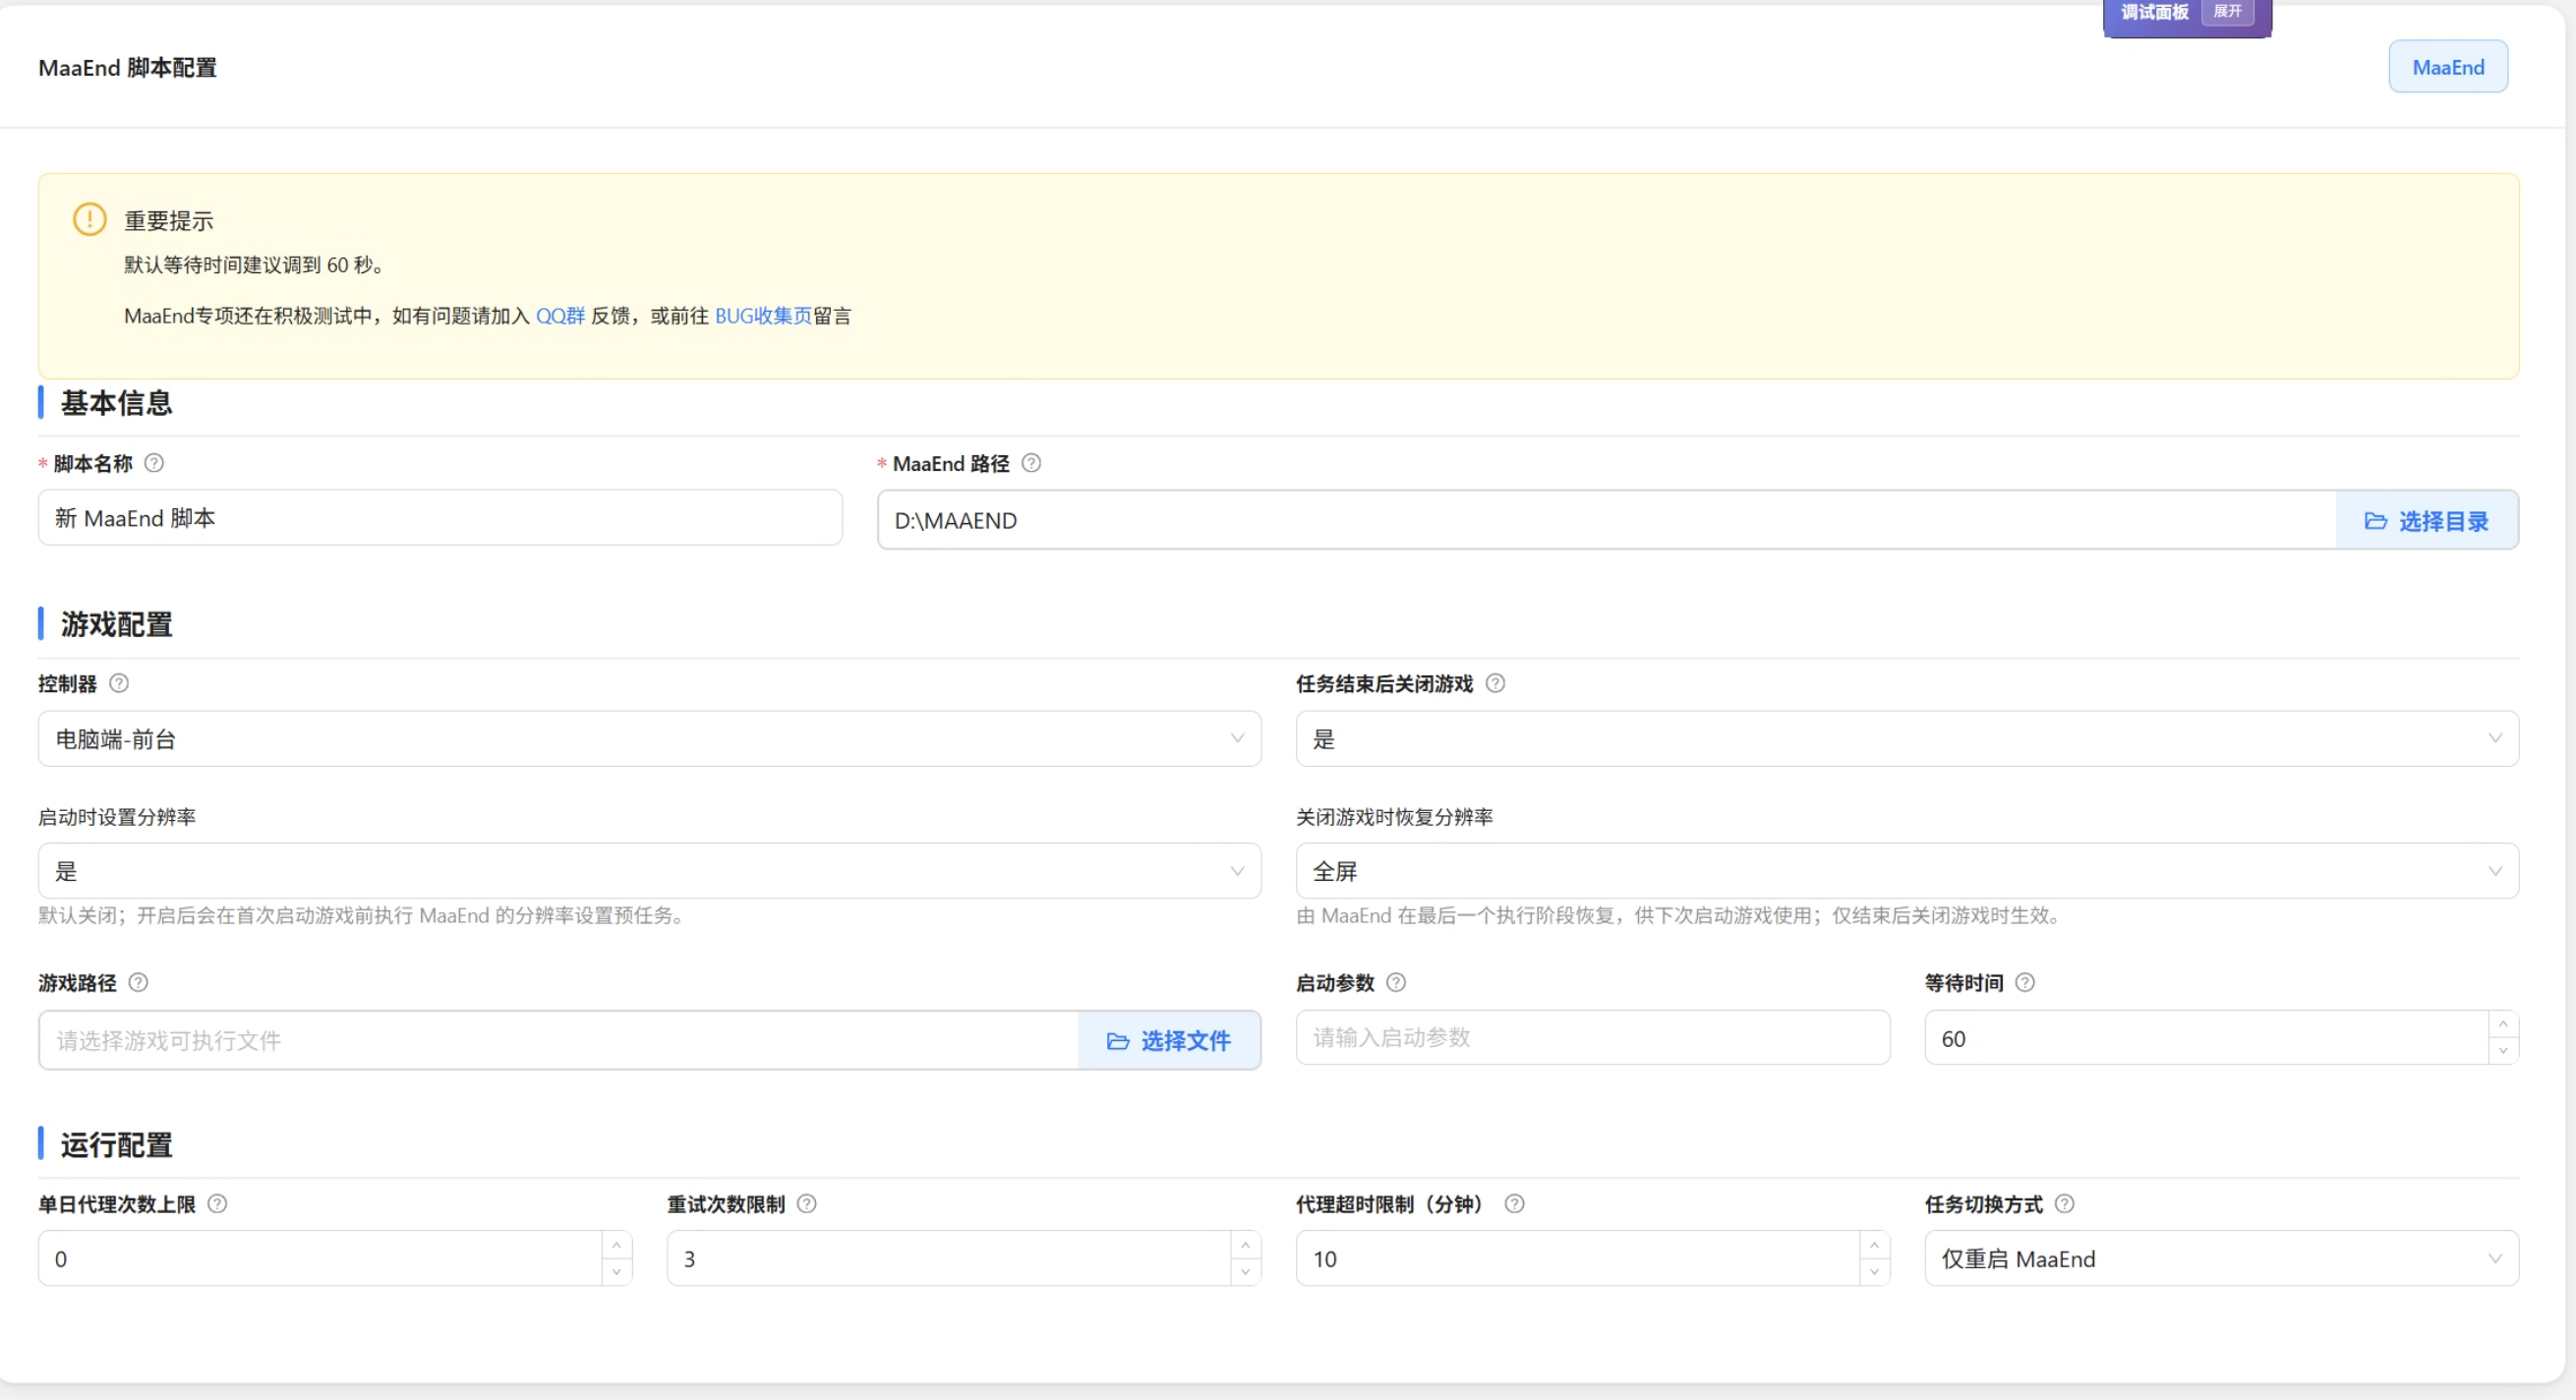Viewport: 2576px width, 1400px height.
Task: Open the 控制器 dropdown showing 电脑端-前台
Action: [x=649, y=739]
